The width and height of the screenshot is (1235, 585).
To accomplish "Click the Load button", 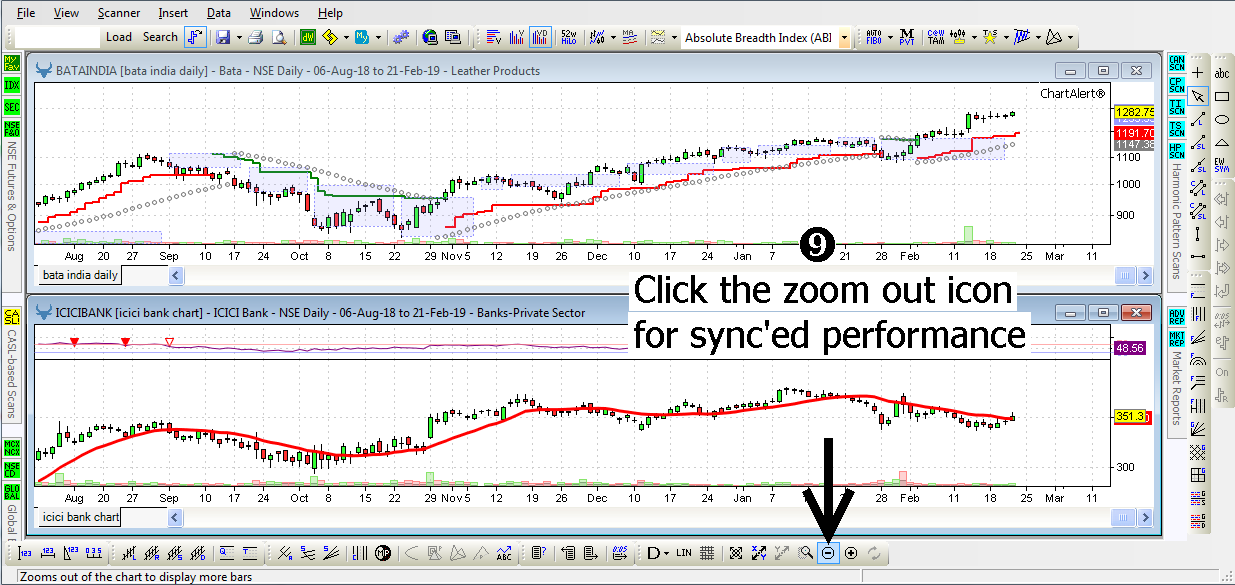I will coord(119,37).
